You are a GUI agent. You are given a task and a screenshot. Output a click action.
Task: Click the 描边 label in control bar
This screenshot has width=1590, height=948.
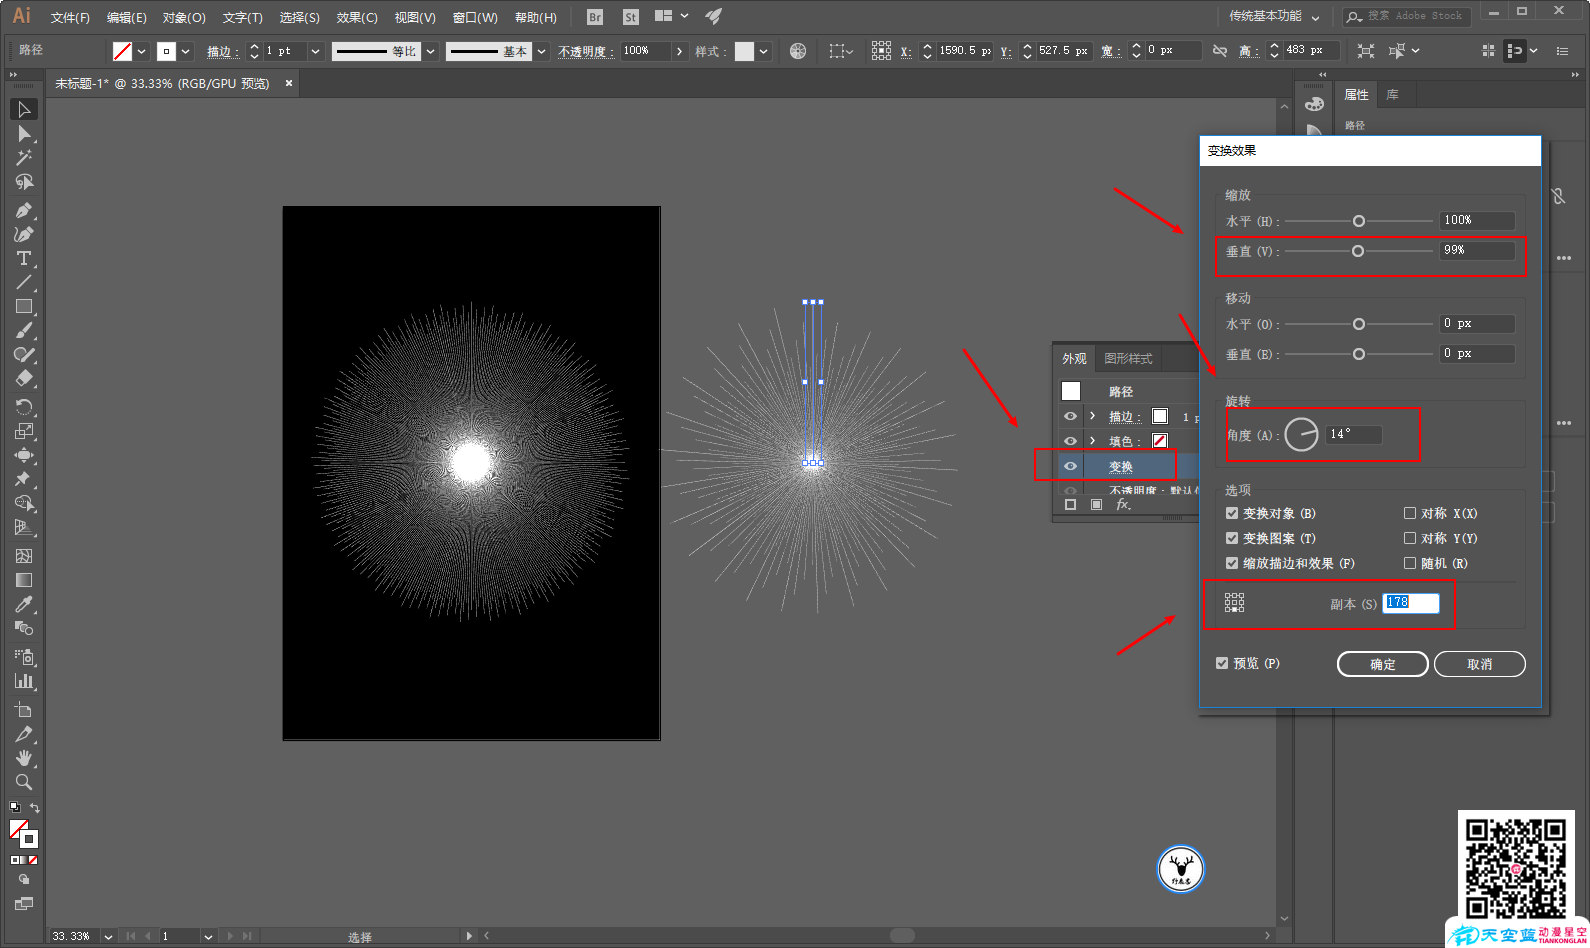click(222, 51)
